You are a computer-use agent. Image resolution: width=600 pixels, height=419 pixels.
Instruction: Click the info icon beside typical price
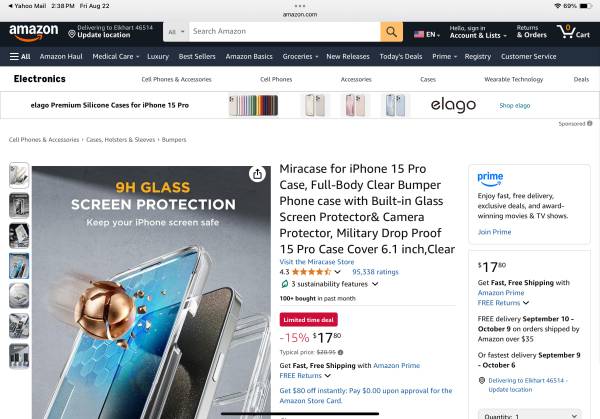340,352
